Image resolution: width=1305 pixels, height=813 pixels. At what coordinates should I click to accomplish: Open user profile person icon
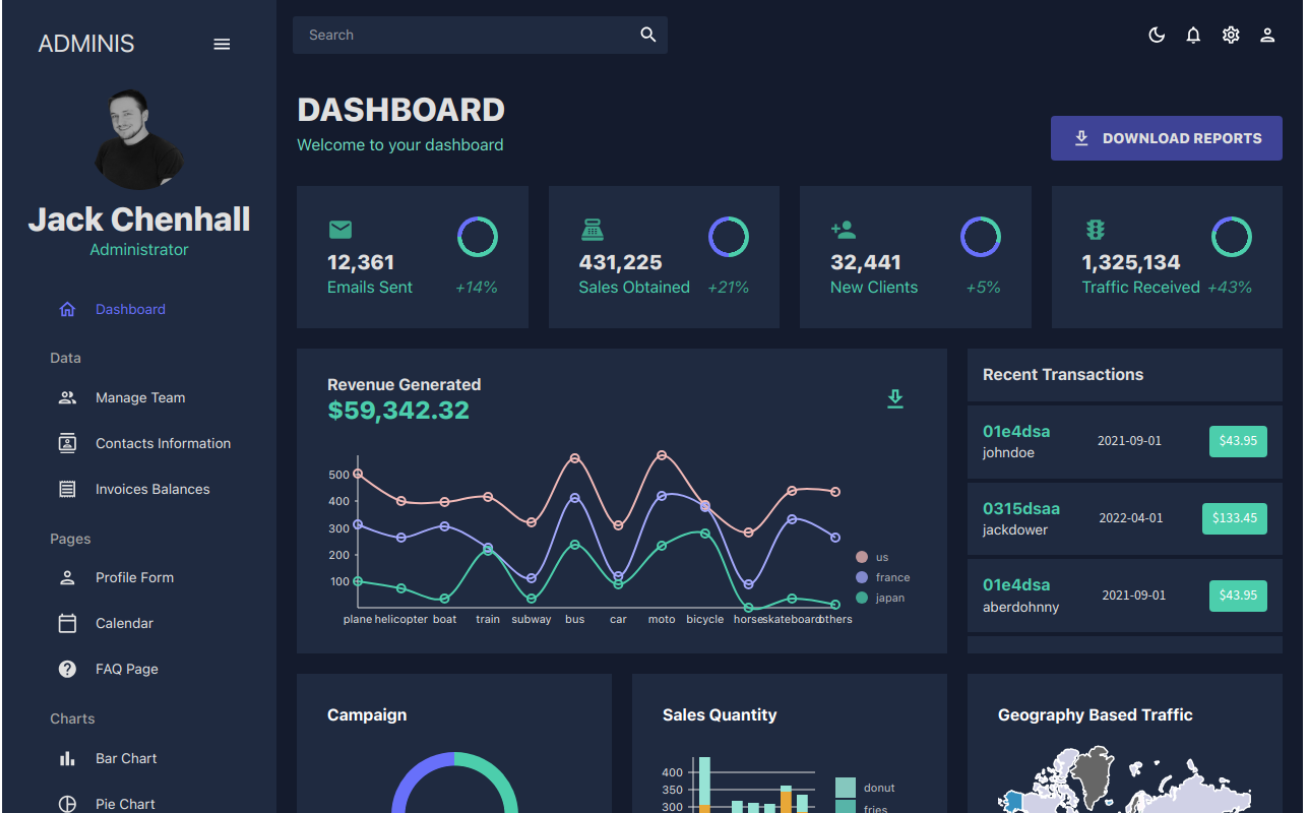(x=1267, y=35)
